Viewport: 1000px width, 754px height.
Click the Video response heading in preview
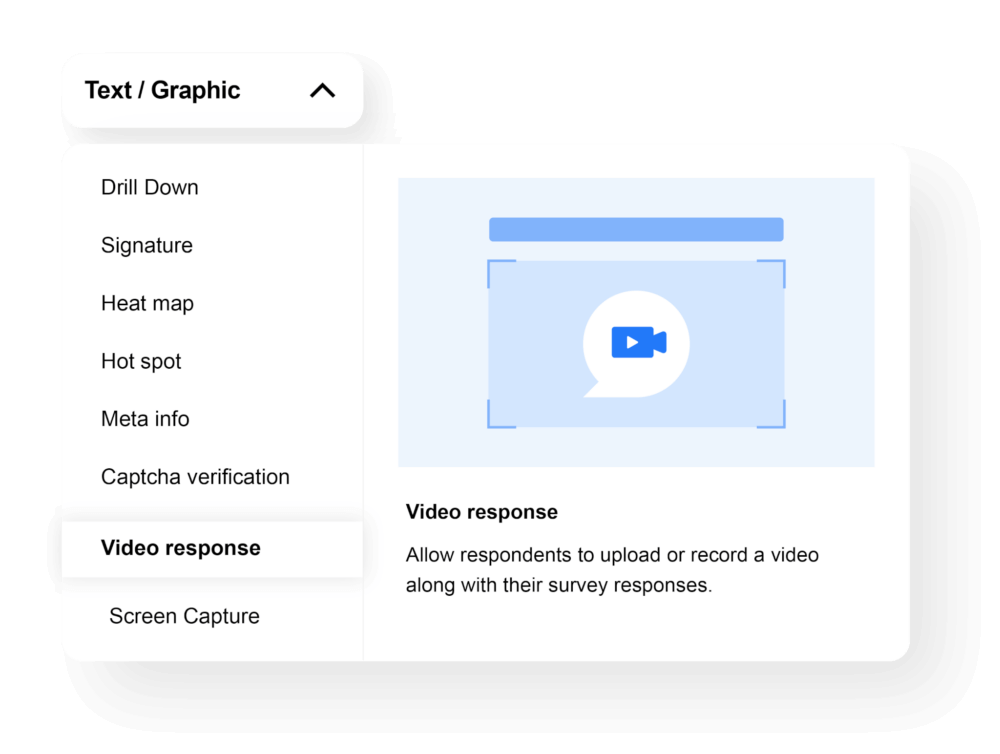pos(482,512)
